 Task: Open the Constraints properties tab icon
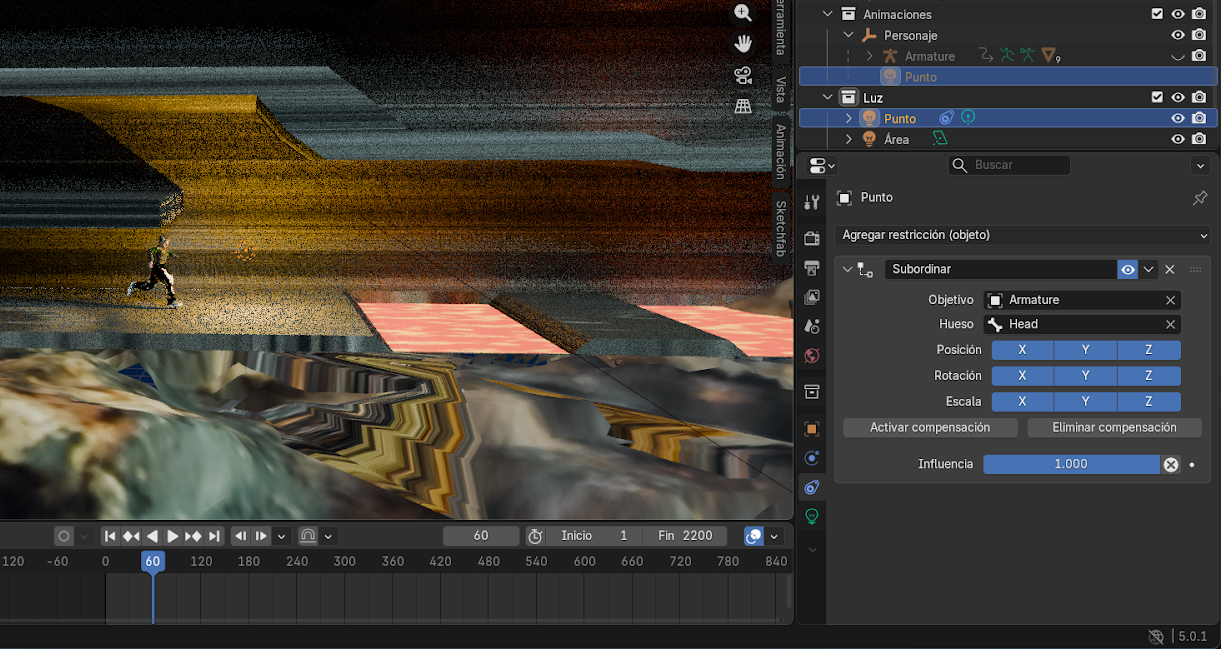pyautogui.click(x=812, y=487)
